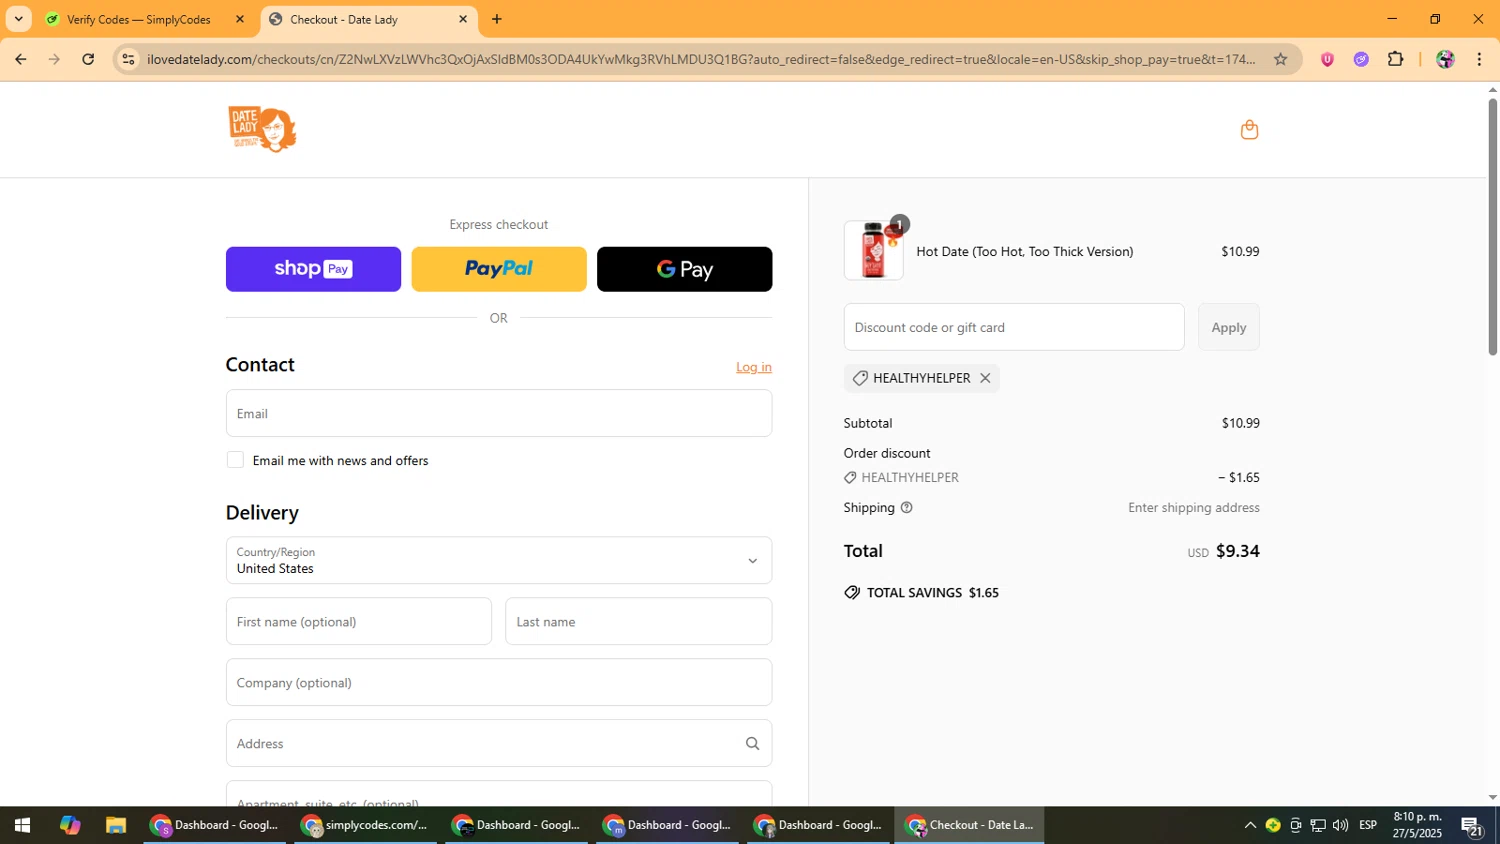Open the Windows Start menu
Screen dimensions: 1500x844
coord(22,825)
